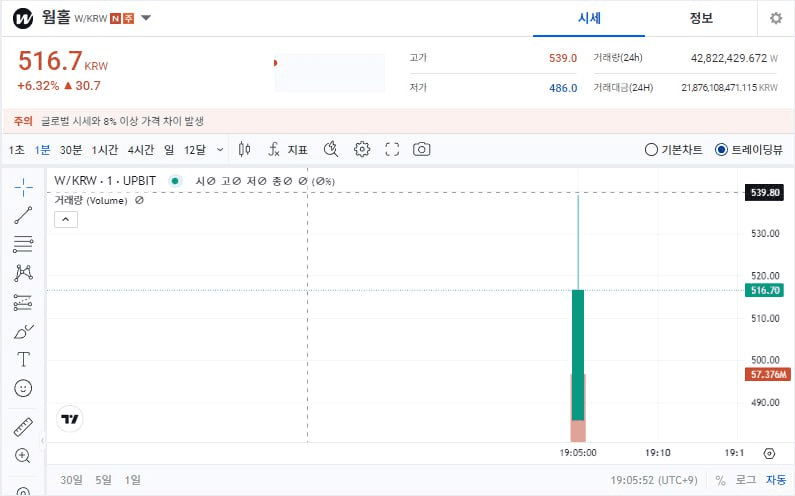Take a chart snapshot with camera icon

pyautogui.click(x=421, y=149)
